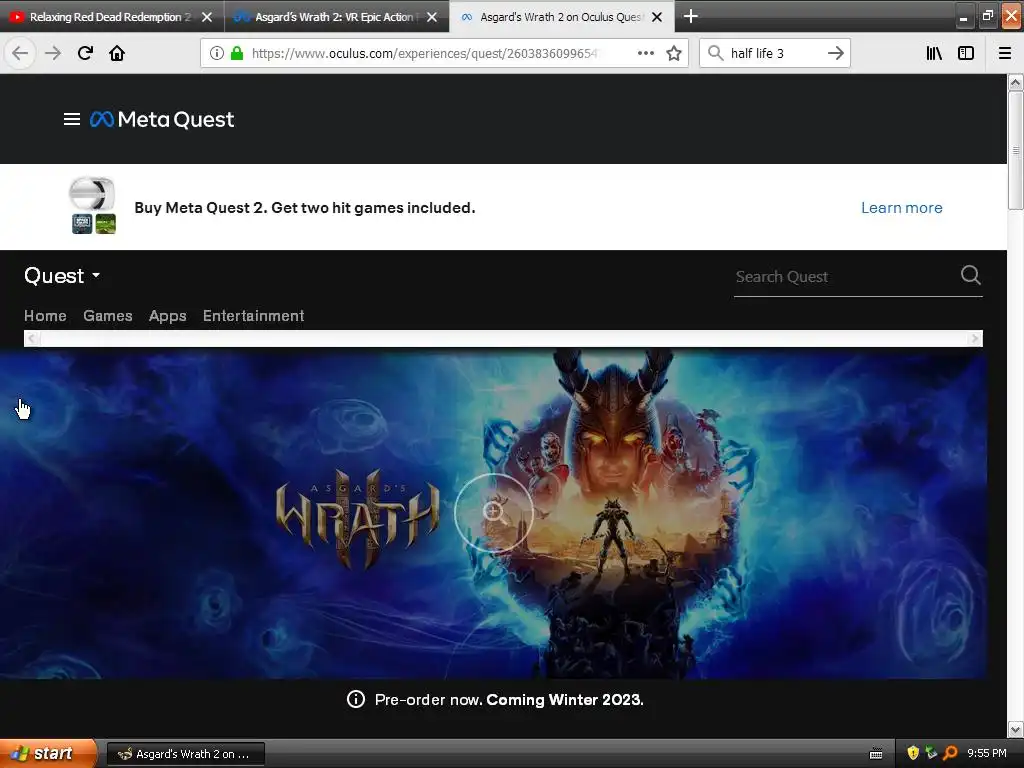
Task: Click 'Pre-order now. Coming Winter 2023.' text
Action: (x=509, y=699)
